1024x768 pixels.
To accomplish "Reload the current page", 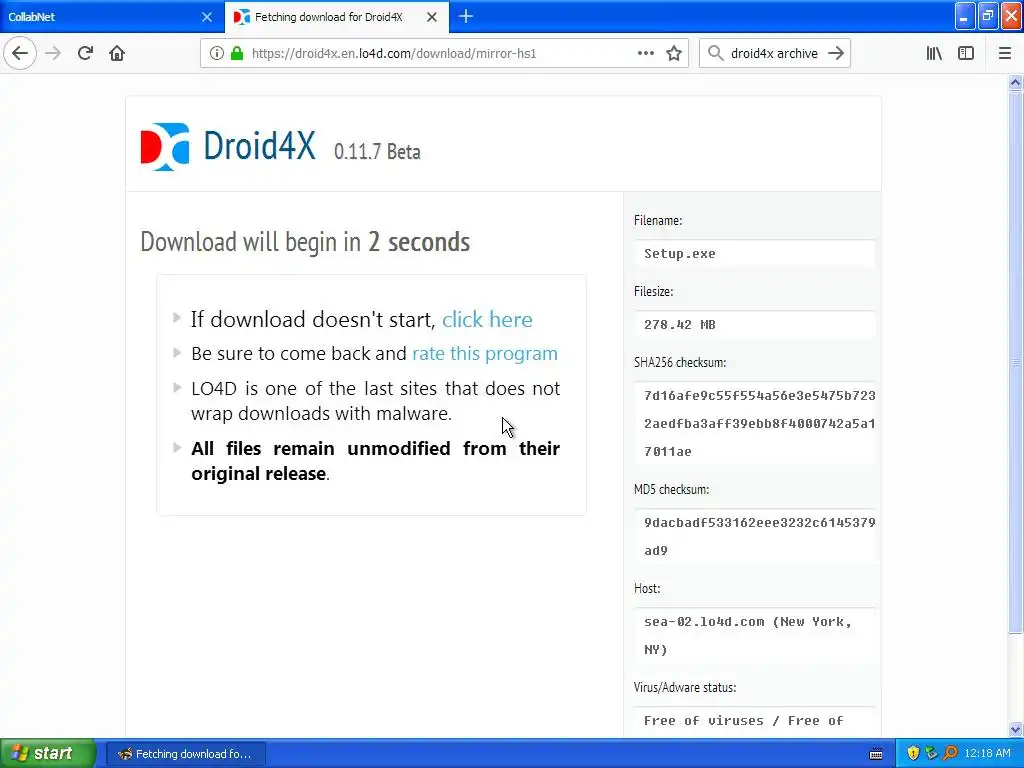I will point(85,53).
